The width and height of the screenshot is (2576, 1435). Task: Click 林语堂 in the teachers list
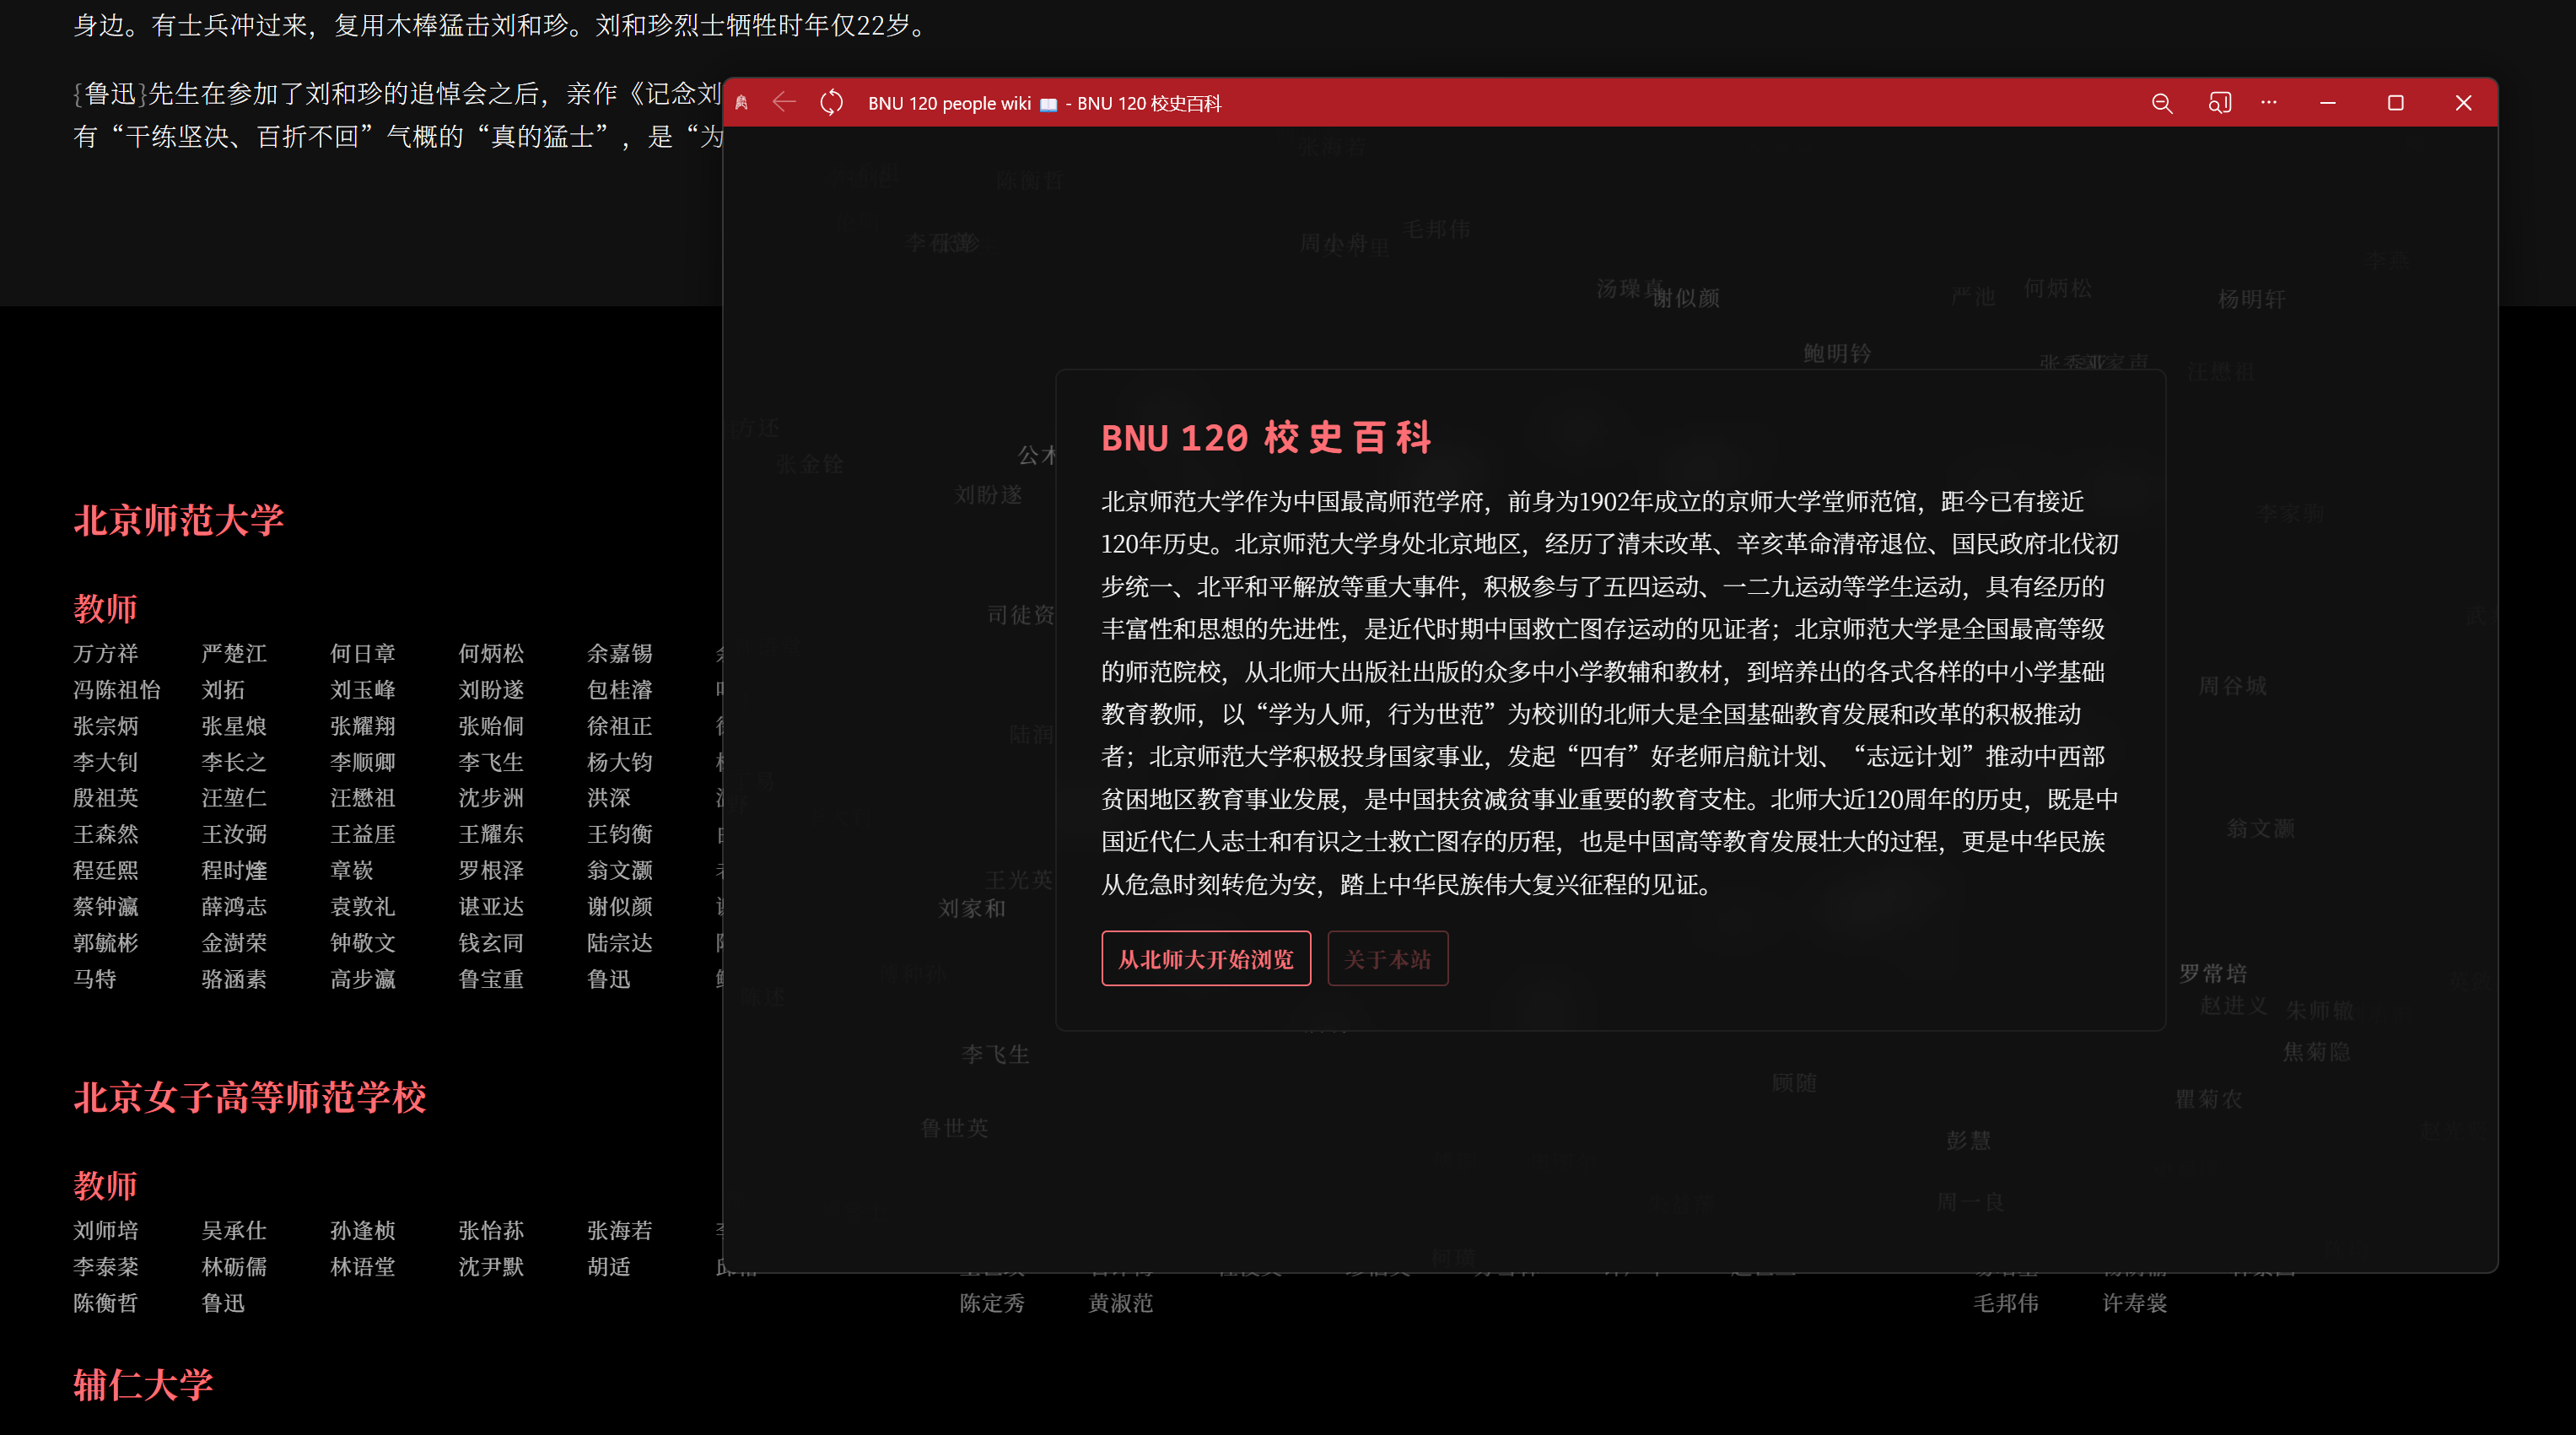point(363,1266)
